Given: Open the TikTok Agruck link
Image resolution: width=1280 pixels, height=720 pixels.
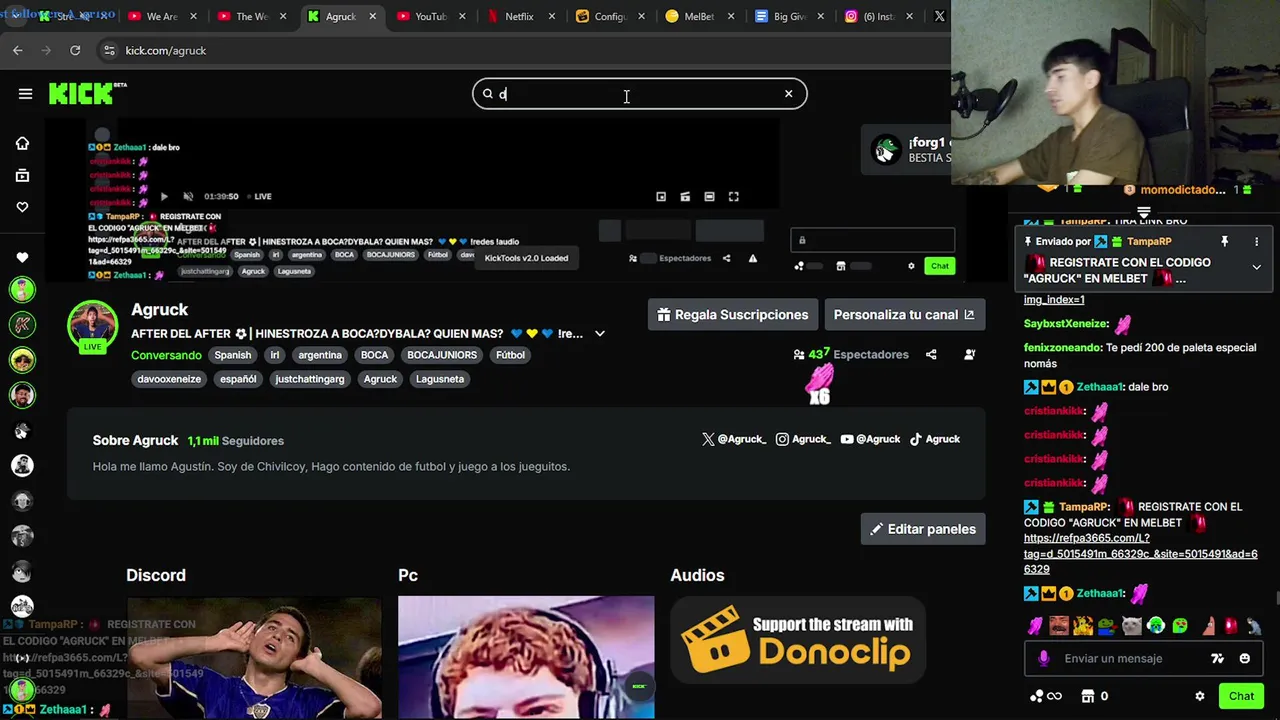Looking at the screenshot, I should [935, 439].
